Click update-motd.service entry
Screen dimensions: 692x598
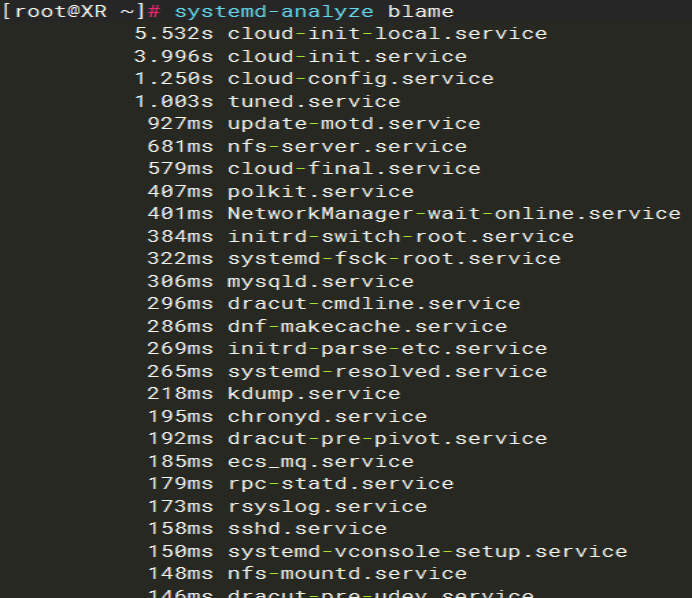[x=354, y=124]
